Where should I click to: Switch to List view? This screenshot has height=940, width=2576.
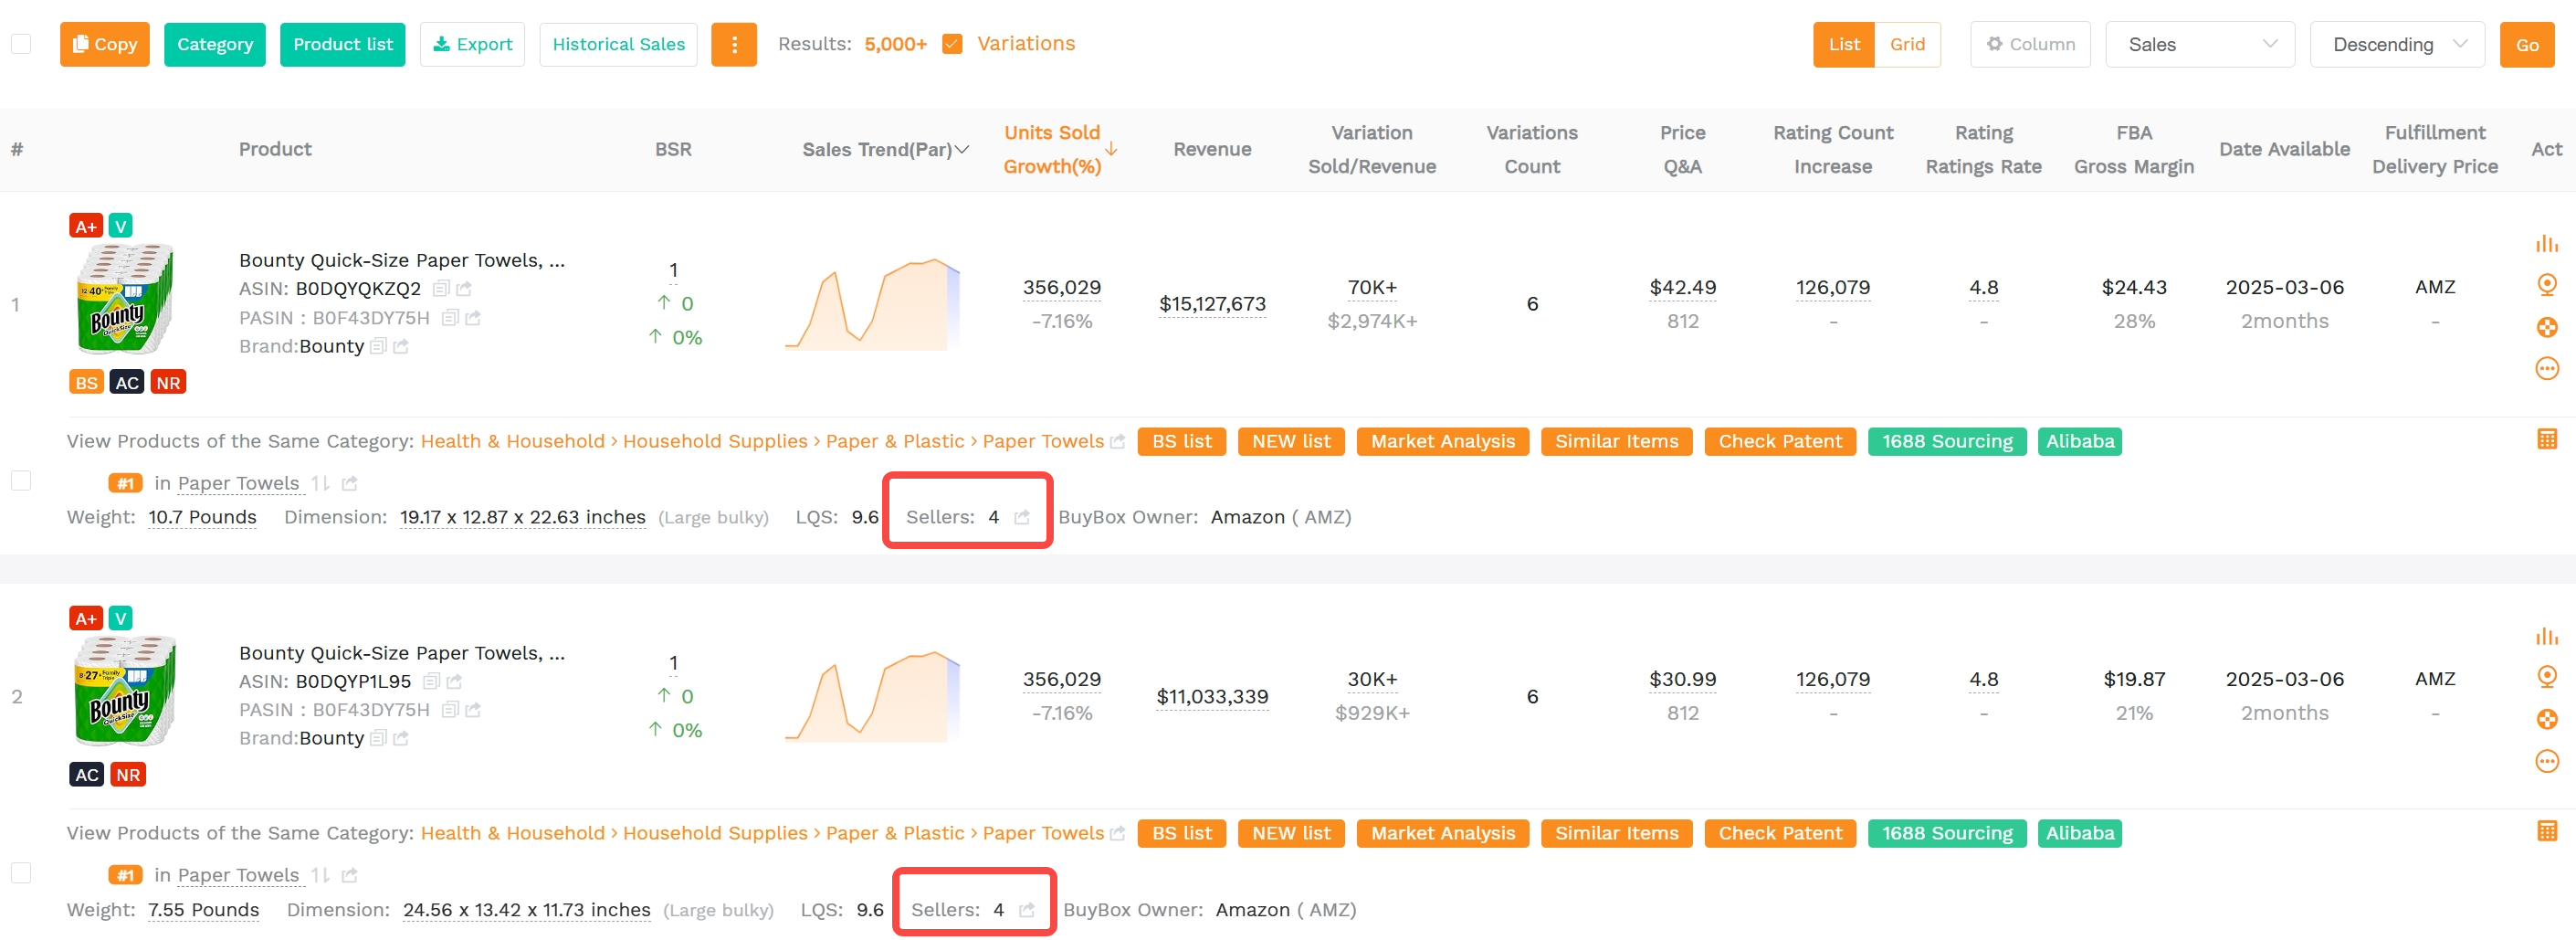[x=1843, y=44]
